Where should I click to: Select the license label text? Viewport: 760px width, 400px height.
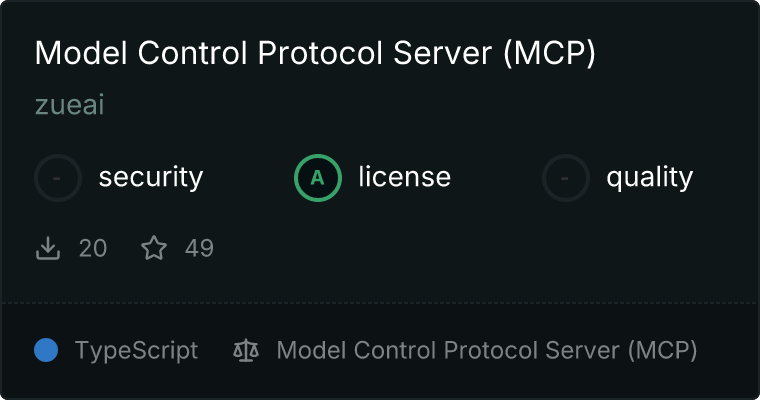pos(405,177)
